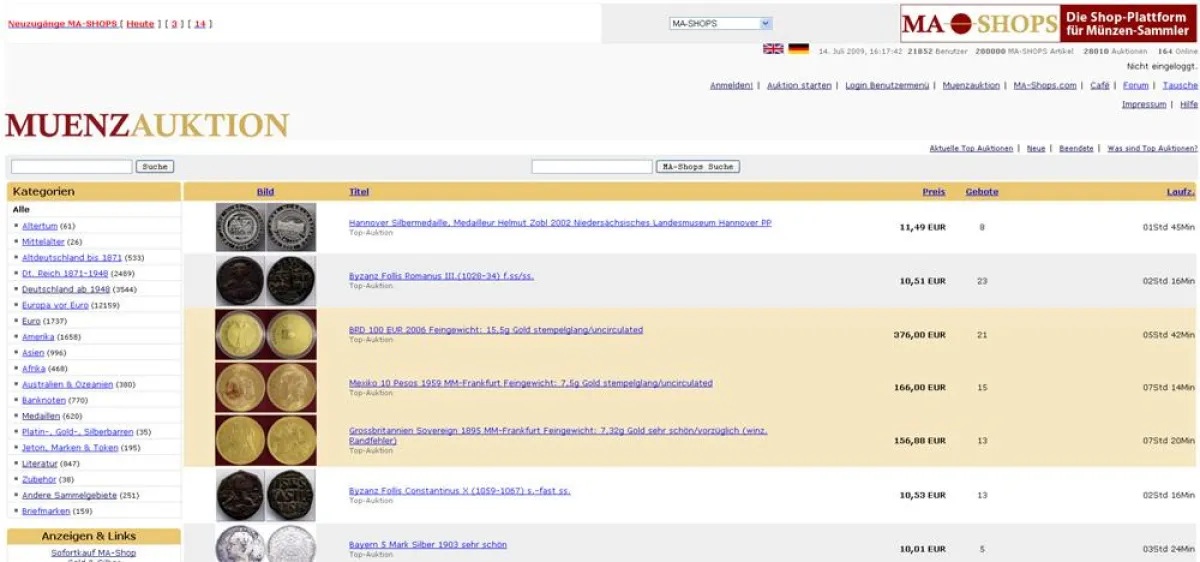Open the Afrika category

34,369
